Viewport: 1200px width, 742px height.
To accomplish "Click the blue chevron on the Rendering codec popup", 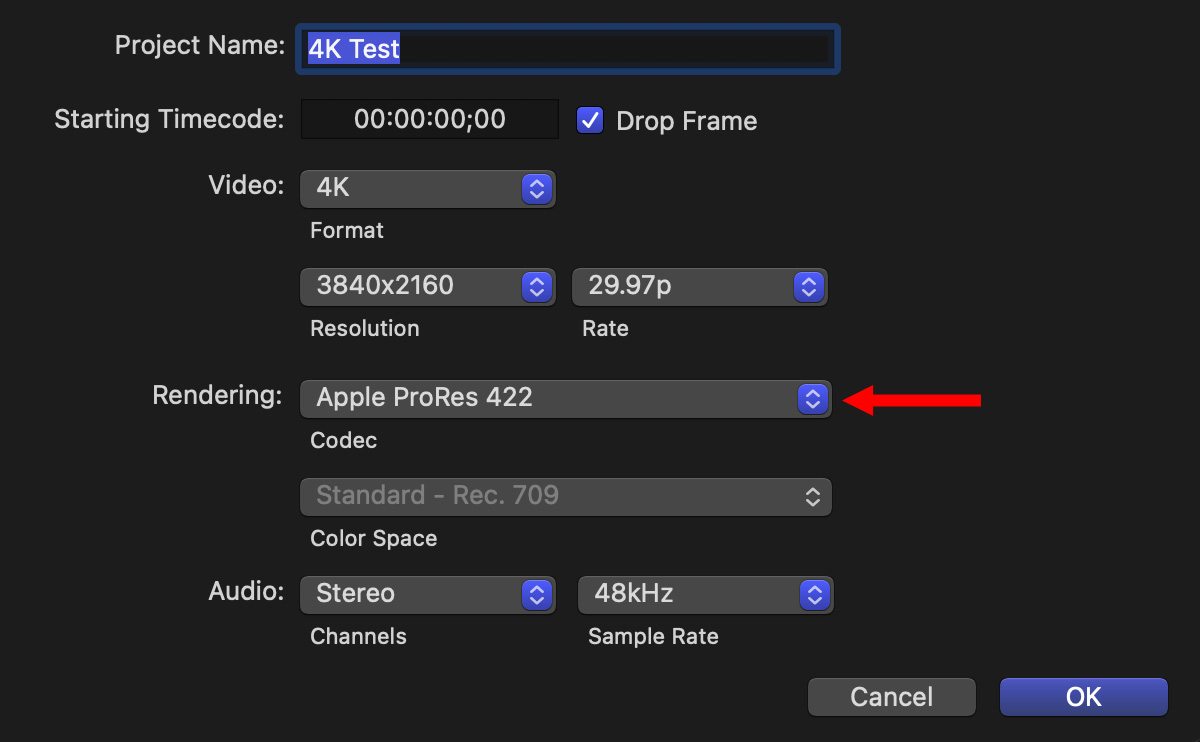I will click(x=813, y=398).
